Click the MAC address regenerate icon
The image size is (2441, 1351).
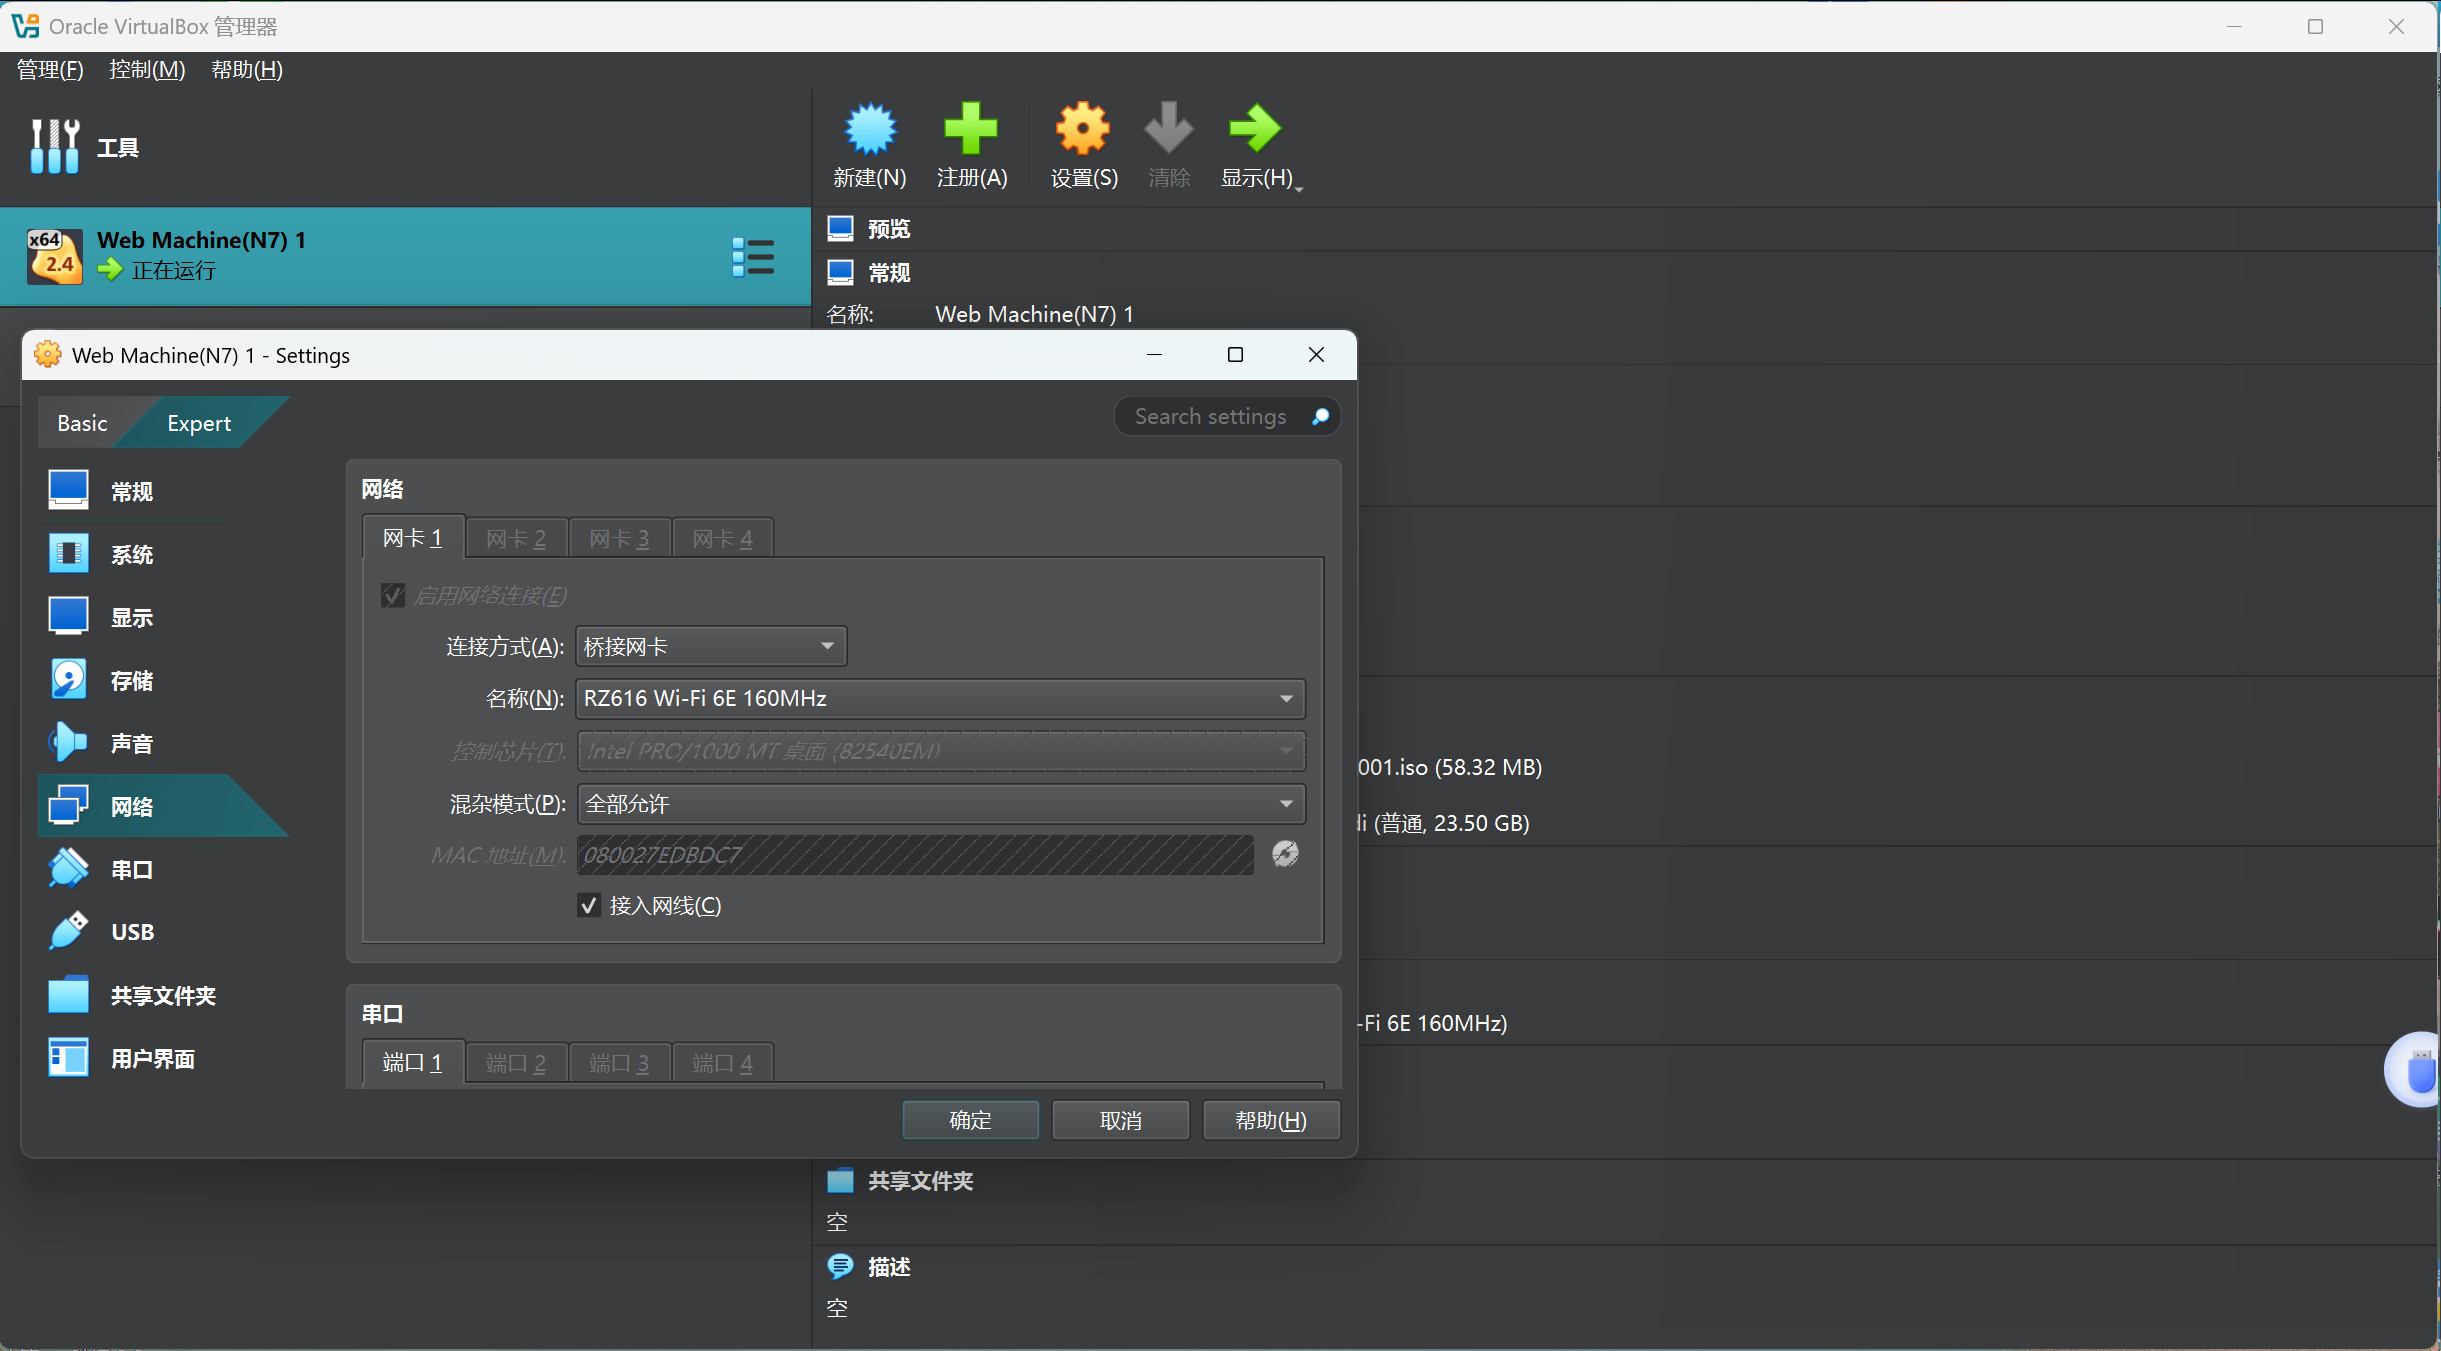click(x=1285, y=854)
